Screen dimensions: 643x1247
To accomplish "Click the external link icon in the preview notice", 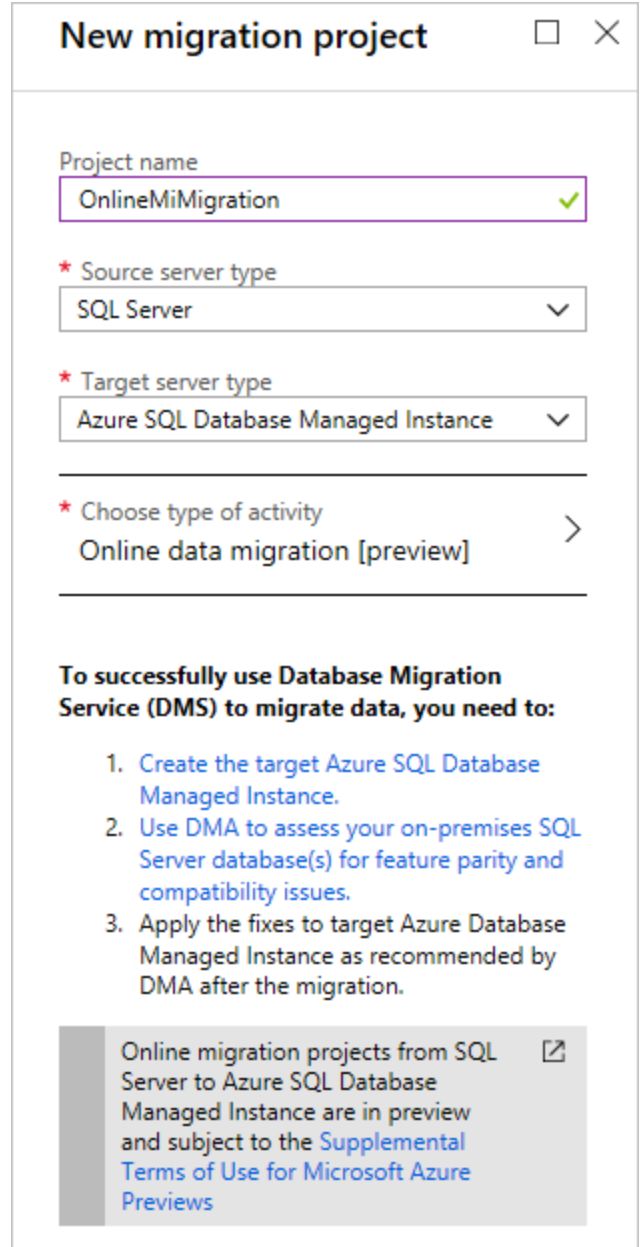I will 551,1051.
